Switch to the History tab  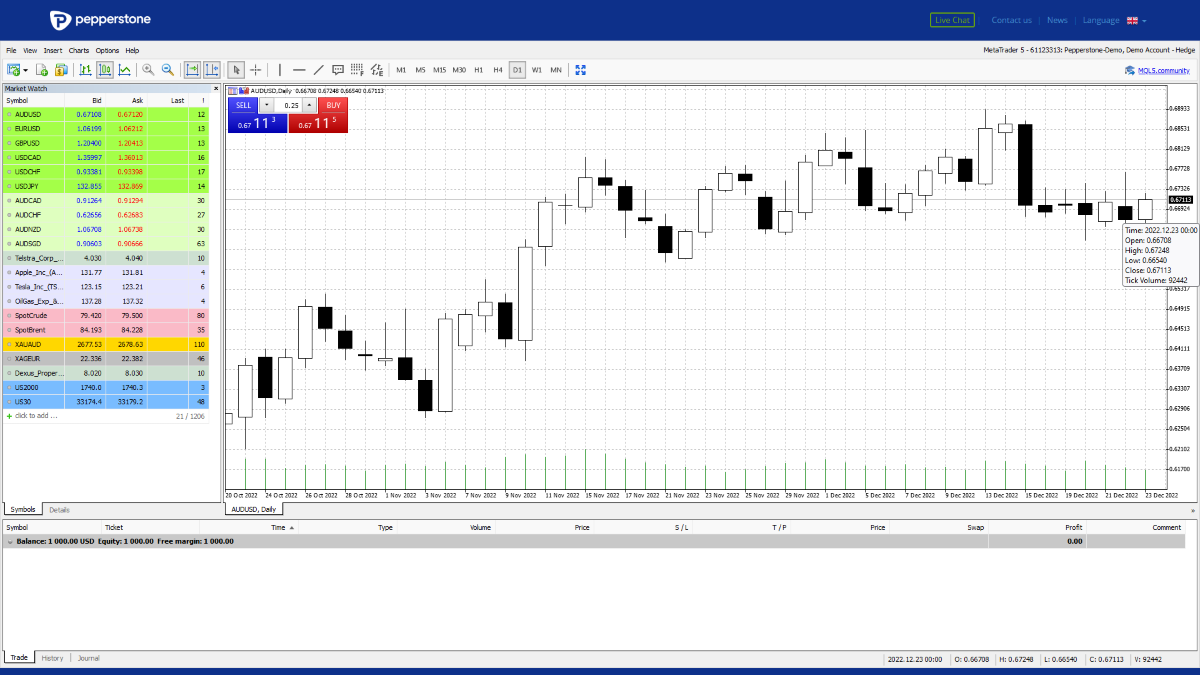[x=52, y=658]
